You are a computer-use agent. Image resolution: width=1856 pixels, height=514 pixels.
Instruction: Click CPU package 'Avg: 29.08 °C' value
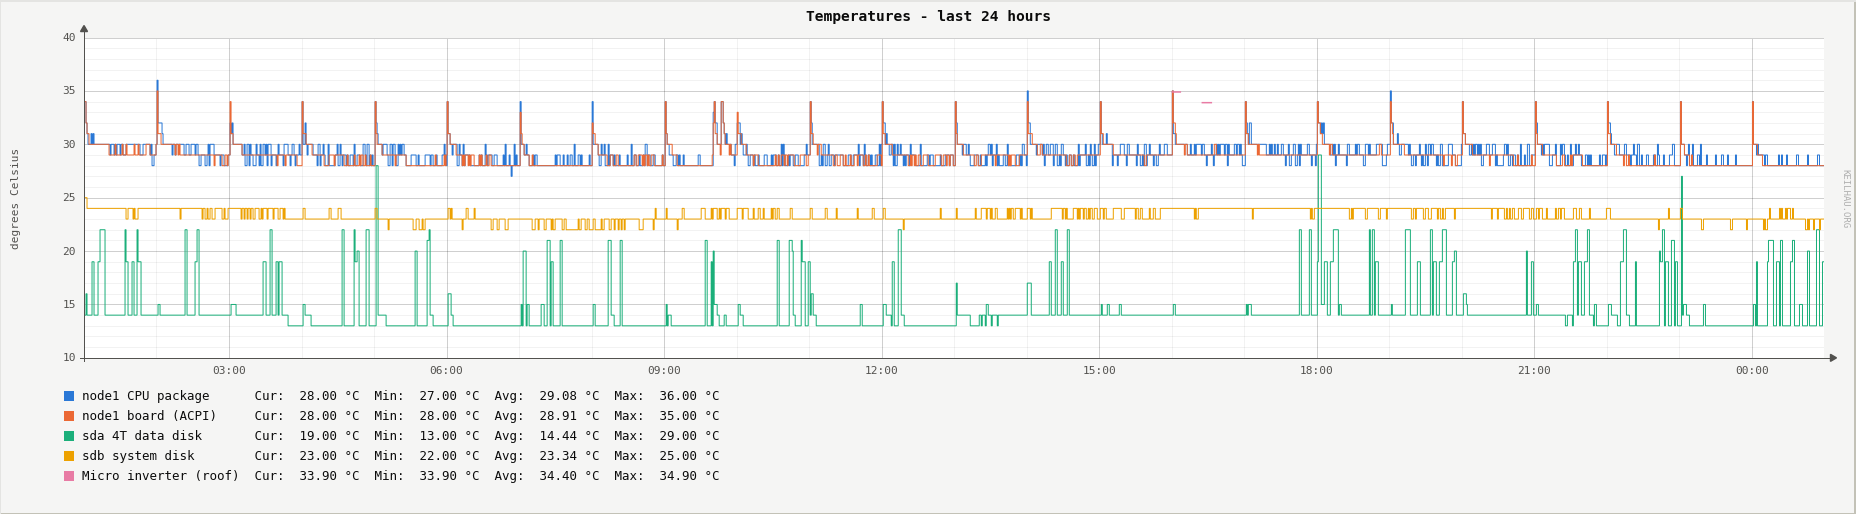547,396
